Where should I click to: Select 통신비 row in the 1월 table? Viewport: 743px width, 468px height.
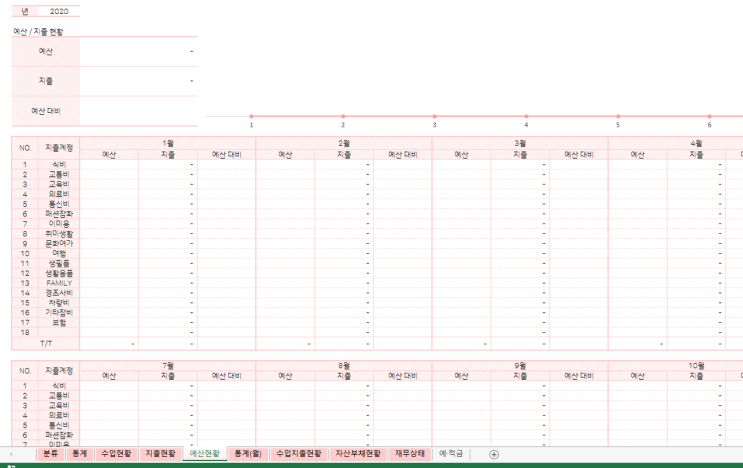tap(59, 204)
